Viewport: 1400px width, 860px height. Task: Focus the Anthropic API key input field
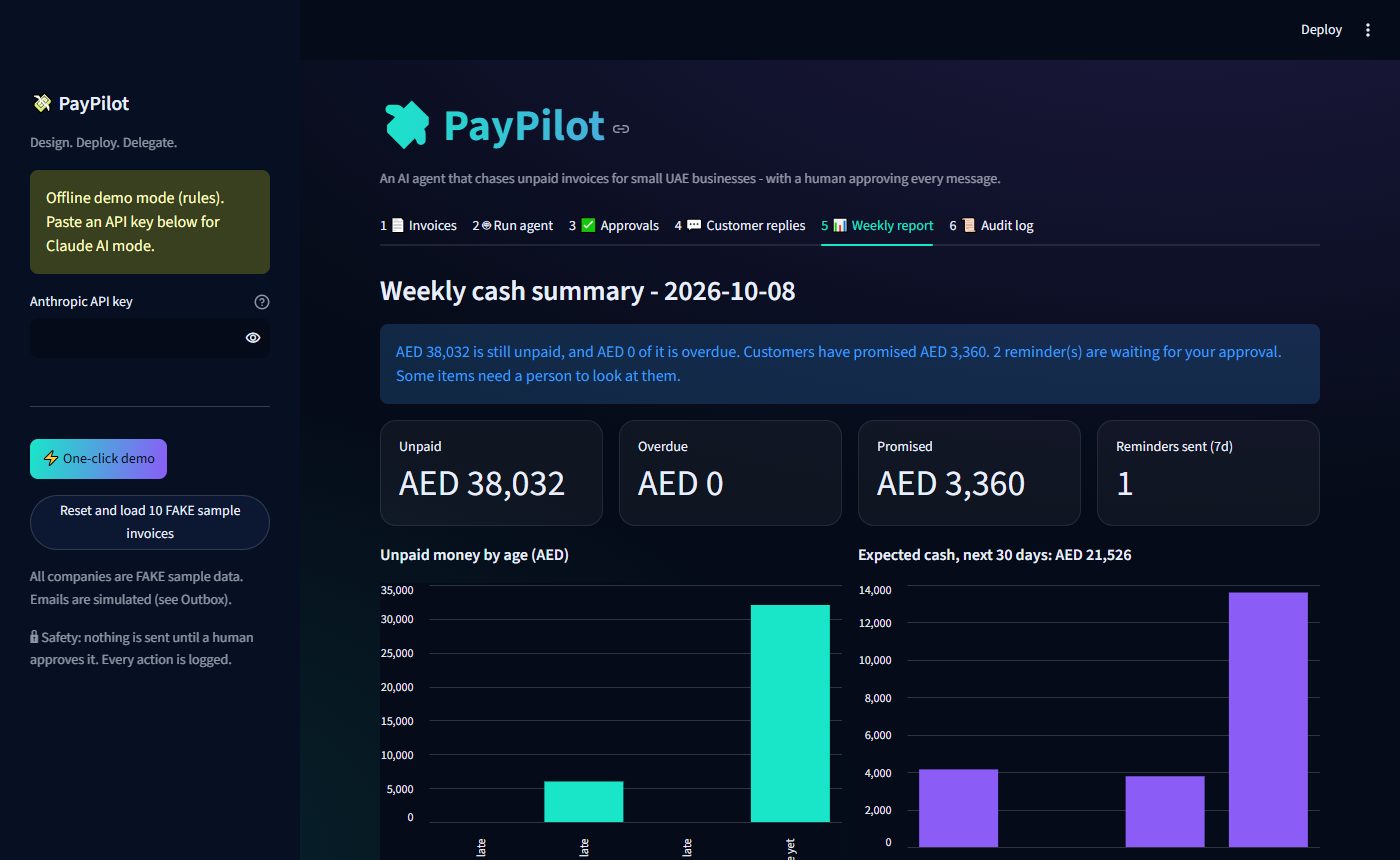(x=135, y=338)
